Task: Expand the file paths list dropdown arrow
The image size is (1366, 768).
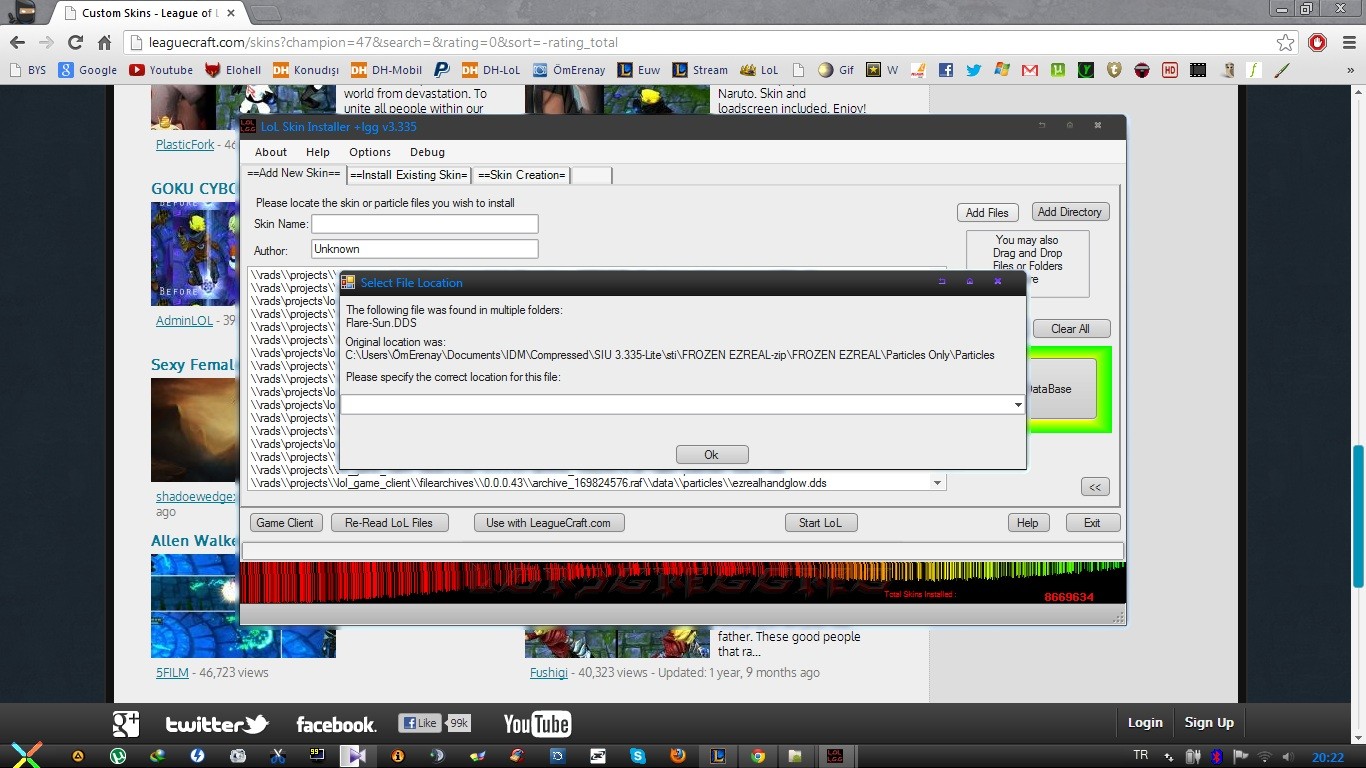Action: pos(937,483)
